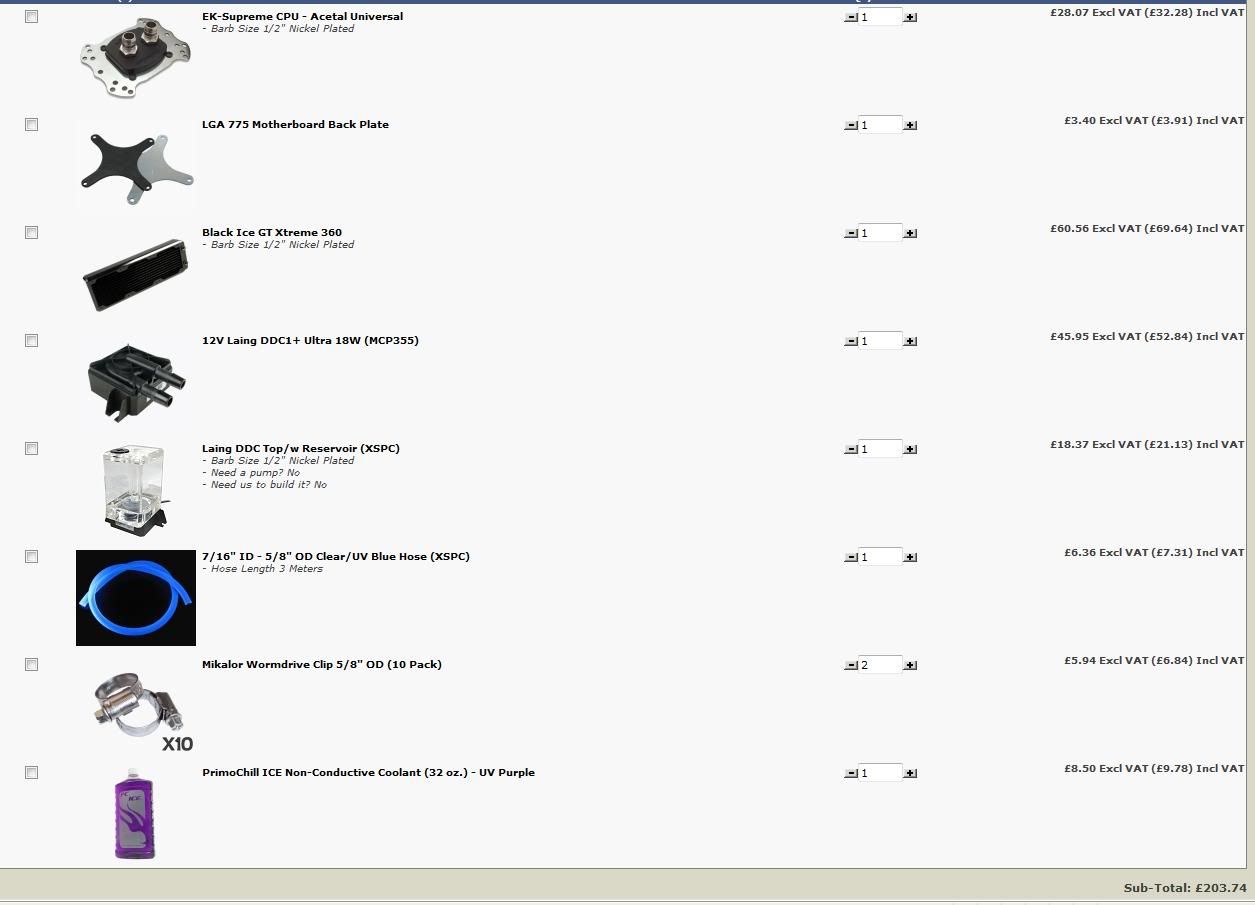Screen dimensions: 1255x905
Task: Decrease quantity of Mikalor Wormdrive Clip
Action: tap(851, 665)
